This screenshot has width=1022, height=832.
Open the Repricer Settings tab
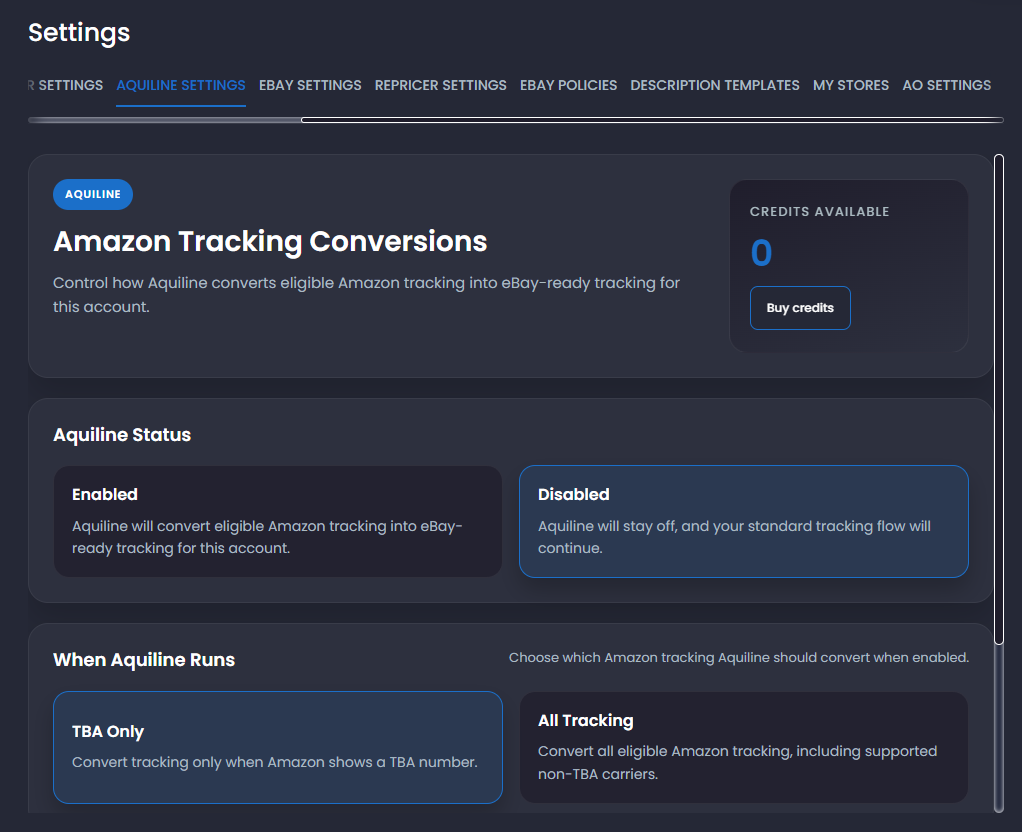[440, 85]
